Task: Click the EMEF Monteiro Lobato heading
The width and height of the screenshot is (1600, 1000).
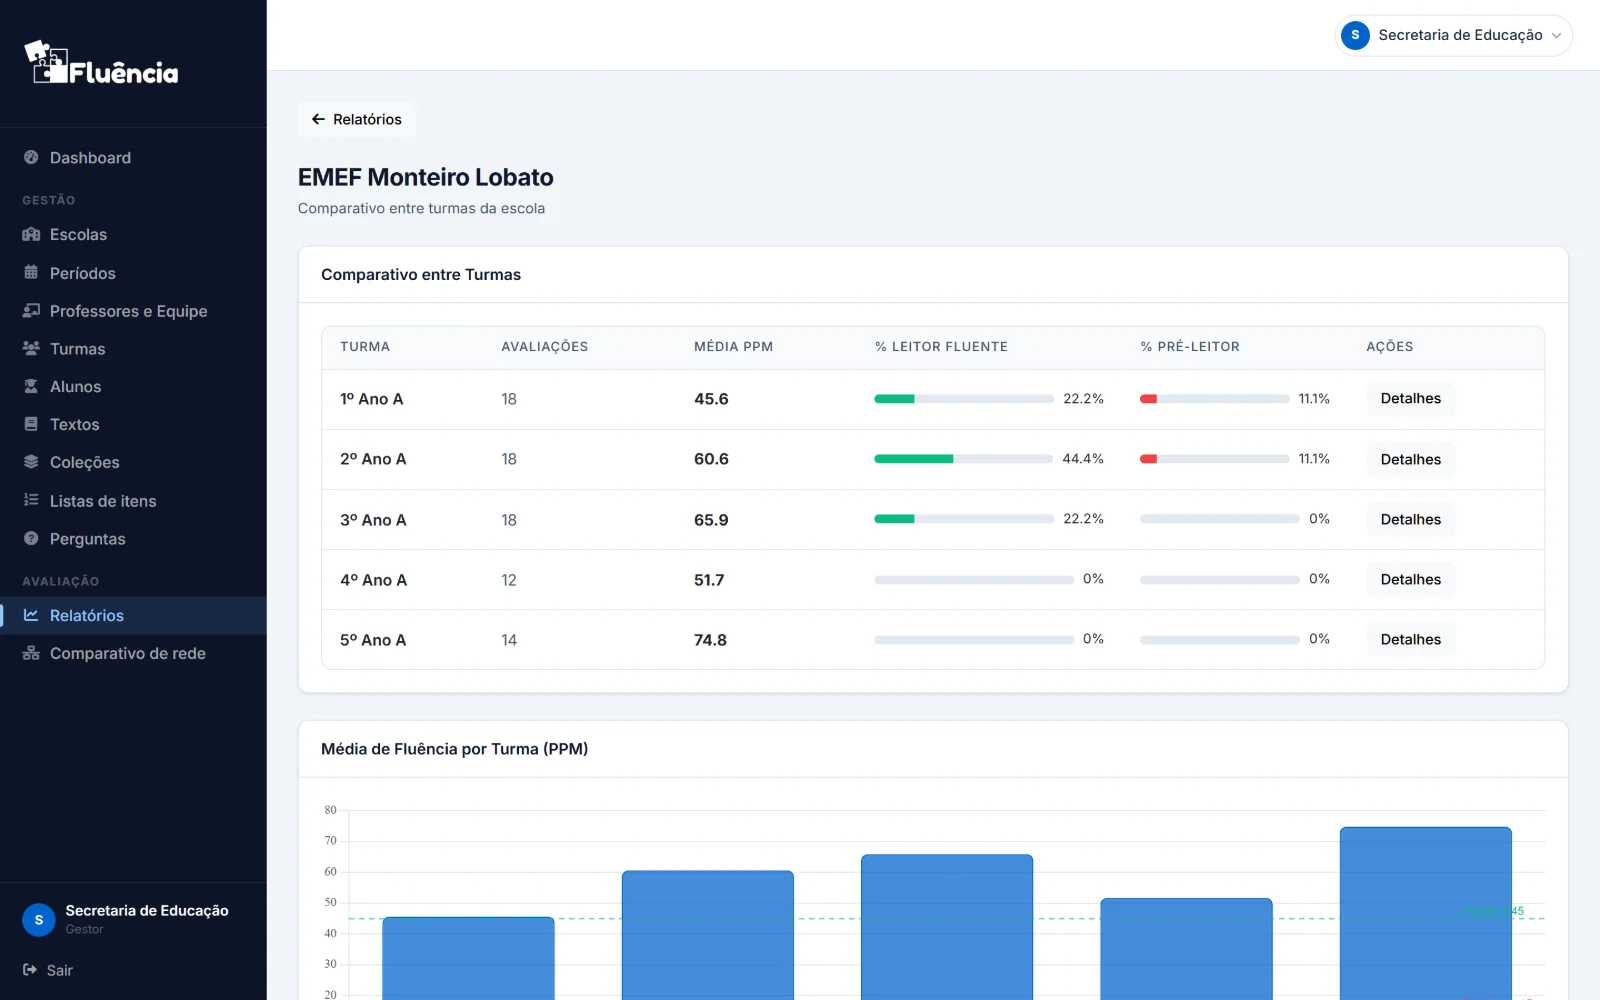Action: [x=425, y=177]
